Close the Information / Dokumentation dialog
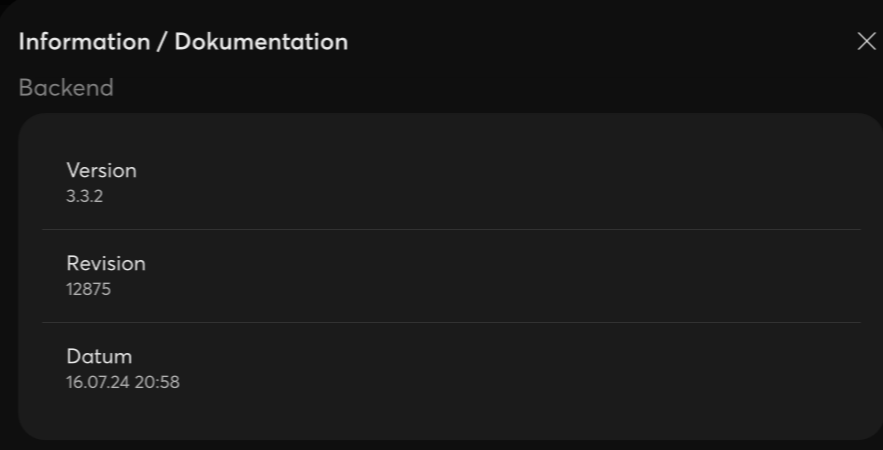 coord(866,42)
